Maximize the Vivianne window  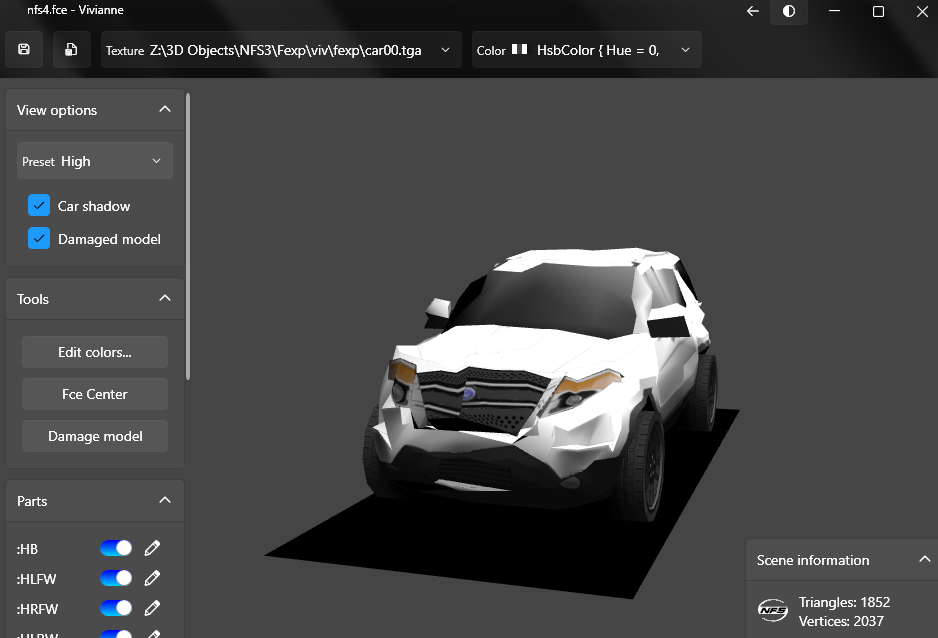878,11
